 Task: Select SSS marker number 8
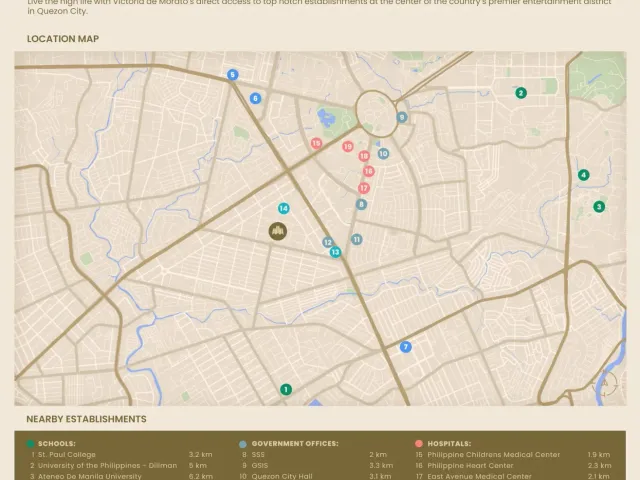point(361,204)
